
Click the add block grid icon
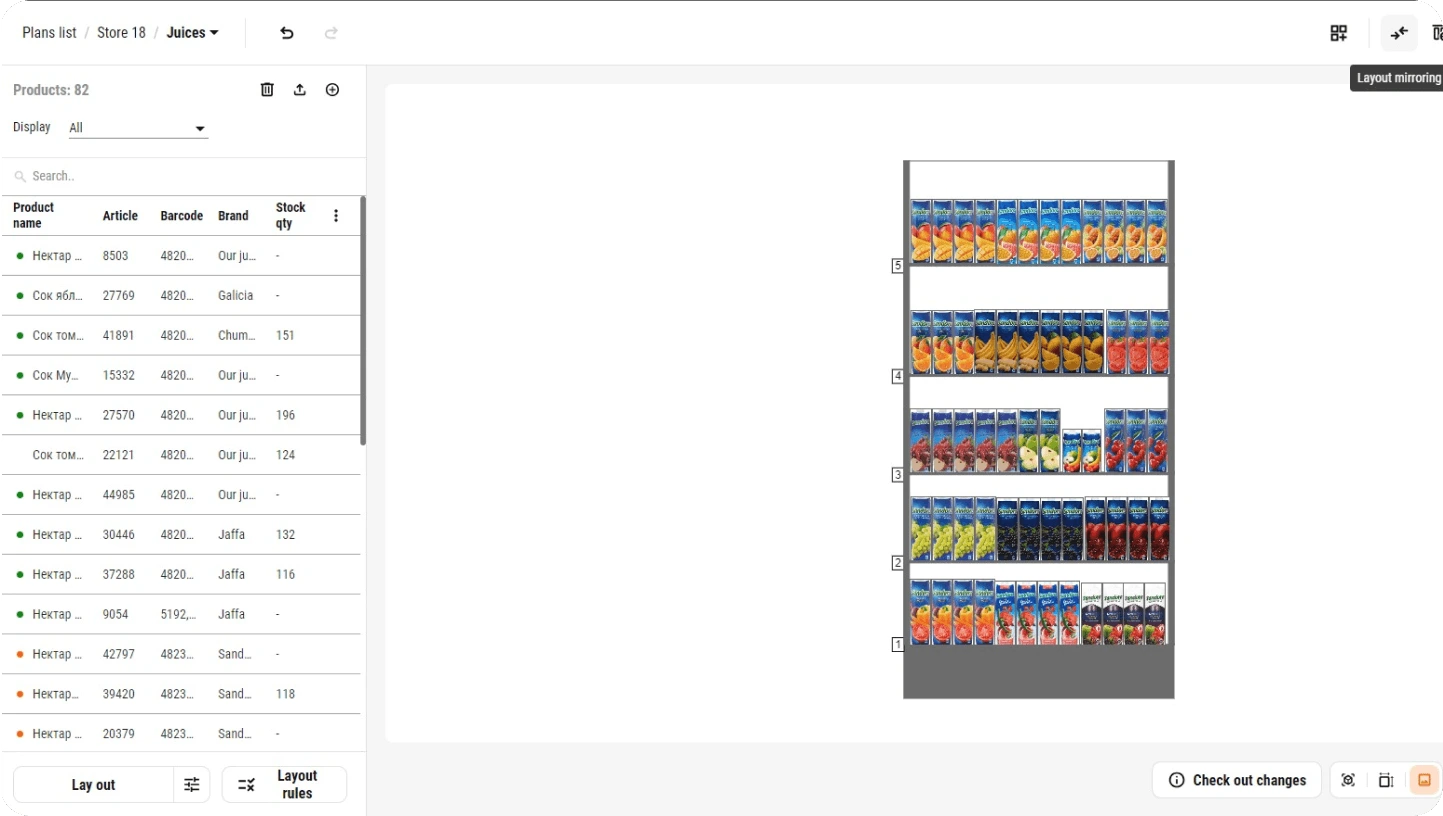(x=1339, y=33)
